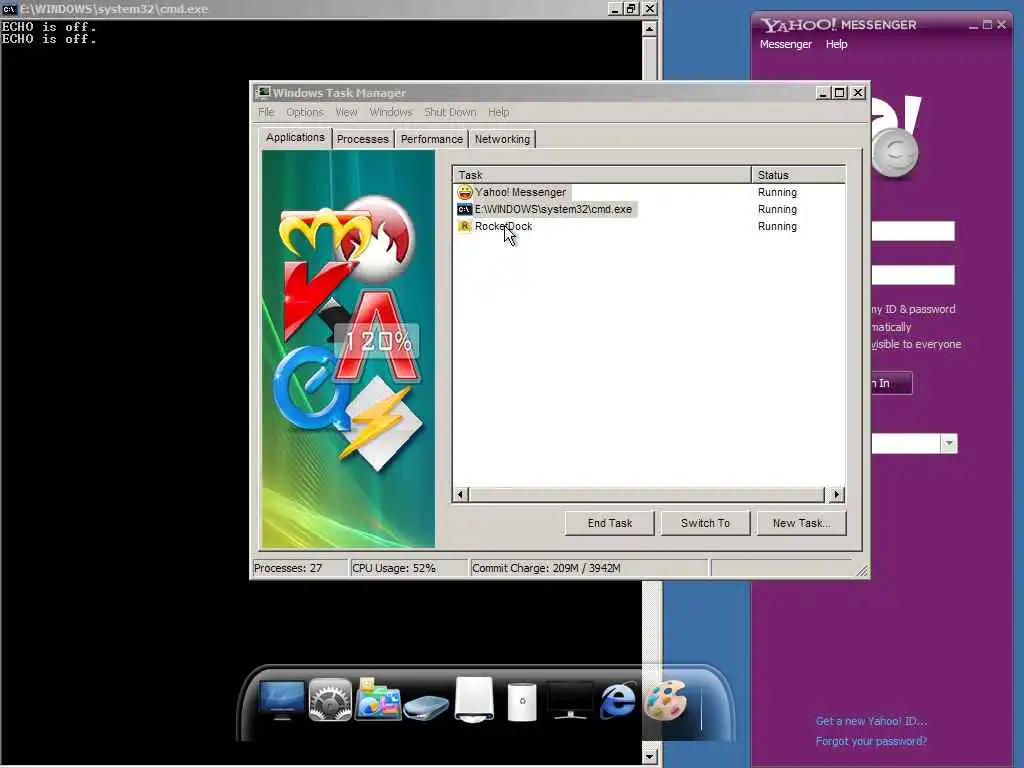1024x768 pixels.
Task: Click the New Task... button
Action: point(801,523)
